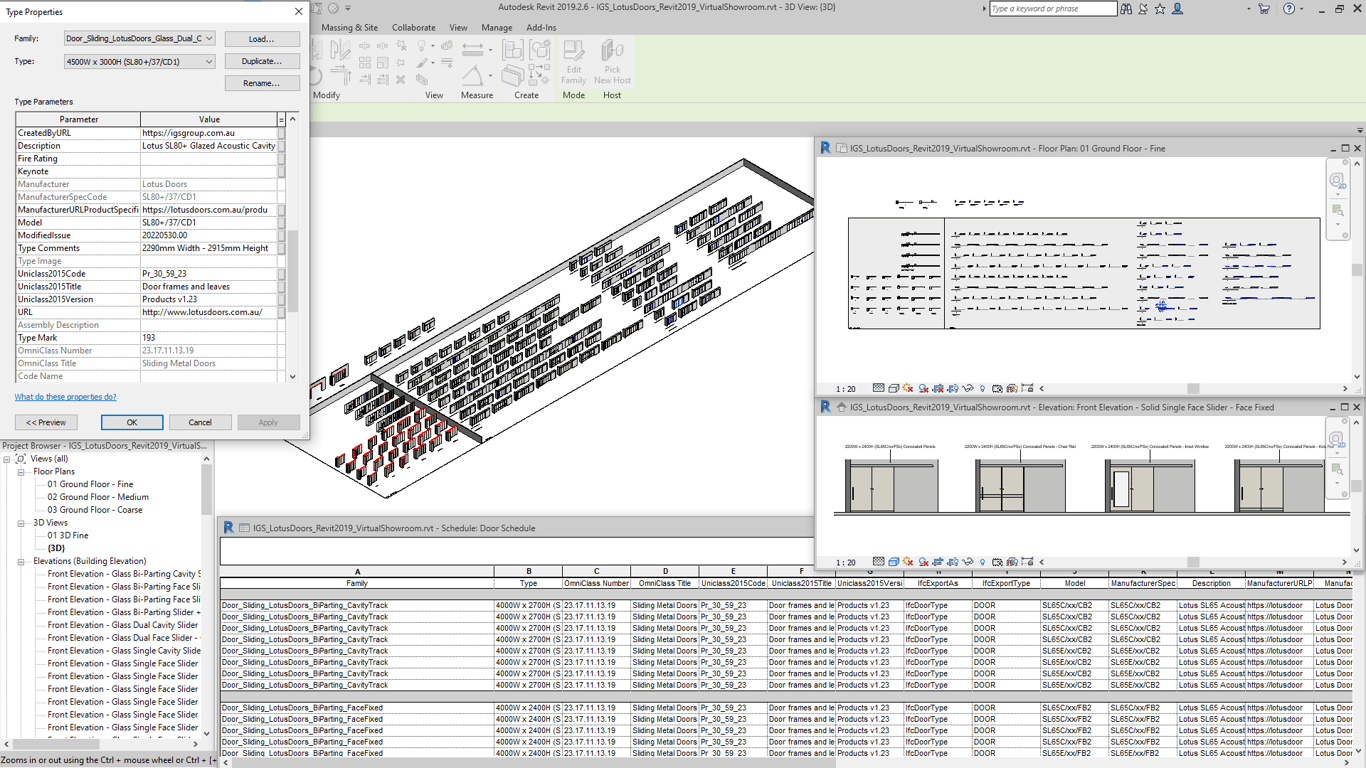Click the Help question mark icon
Viewport: 1366px width, 768px height.
pos(1289,9)
